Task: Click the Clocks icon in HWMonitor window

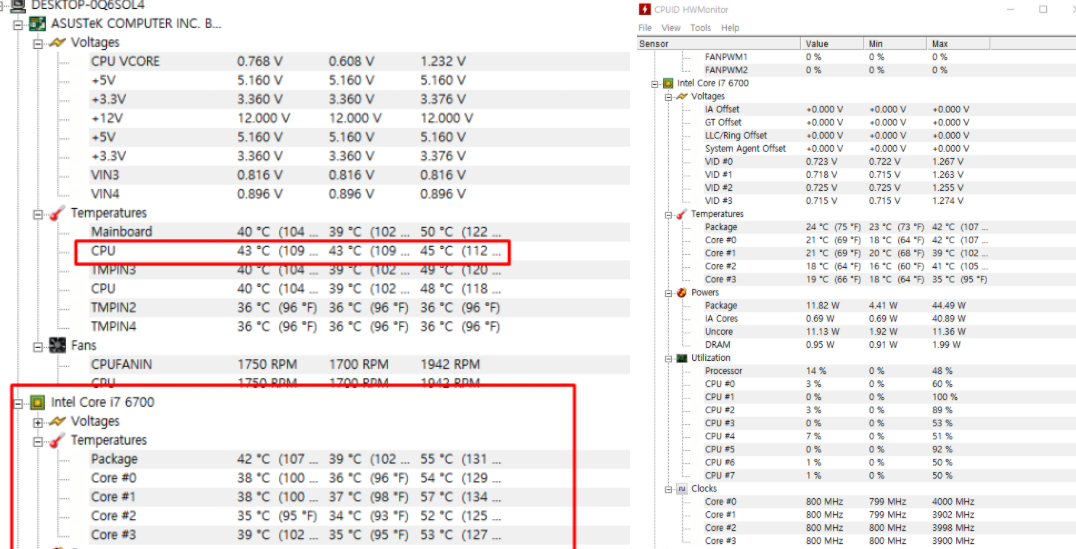Action: point(681,489)
